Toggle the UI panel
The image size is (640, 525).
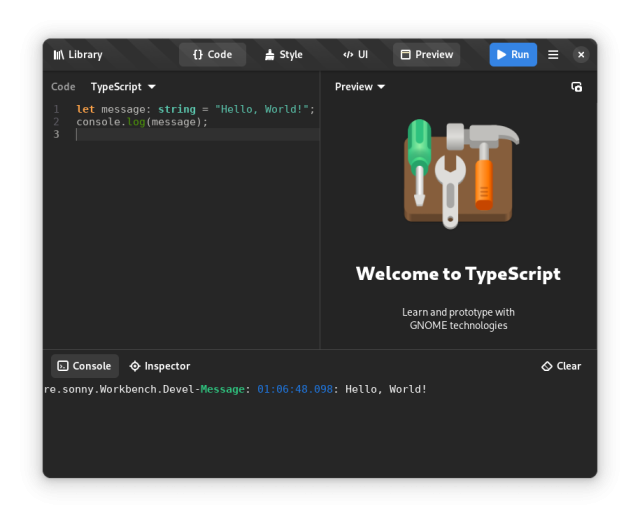tap(355, 55)
